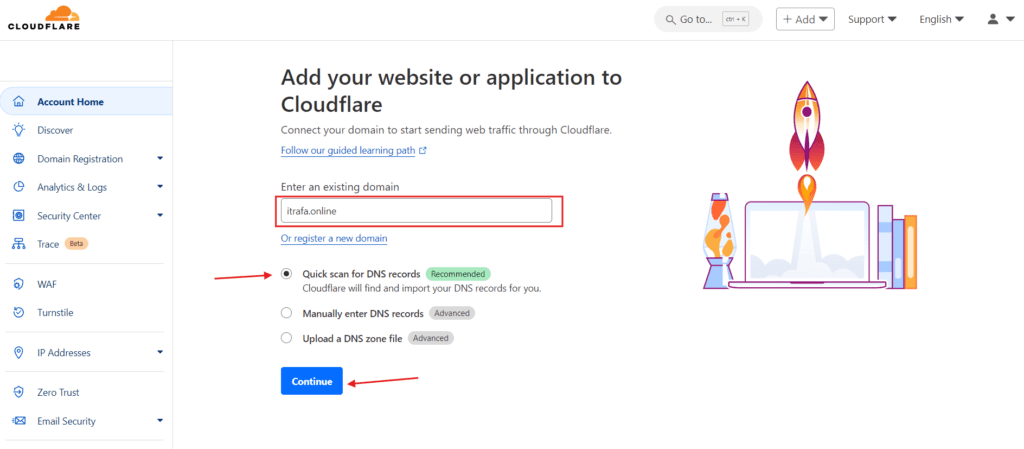Select Manually enter DNS records option
The height and width of the screenshot is (449, 1024).
286,313
